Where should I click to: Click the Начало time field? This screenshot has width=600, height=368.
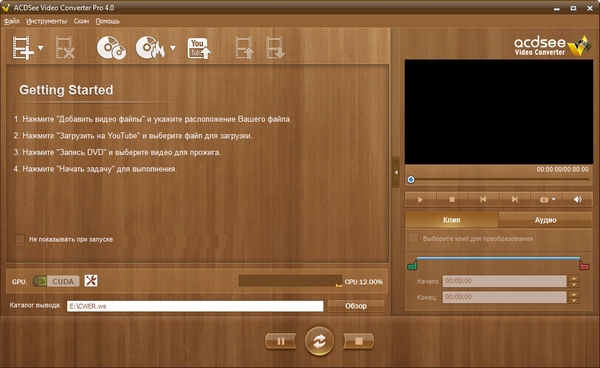[x=504, y=281]
